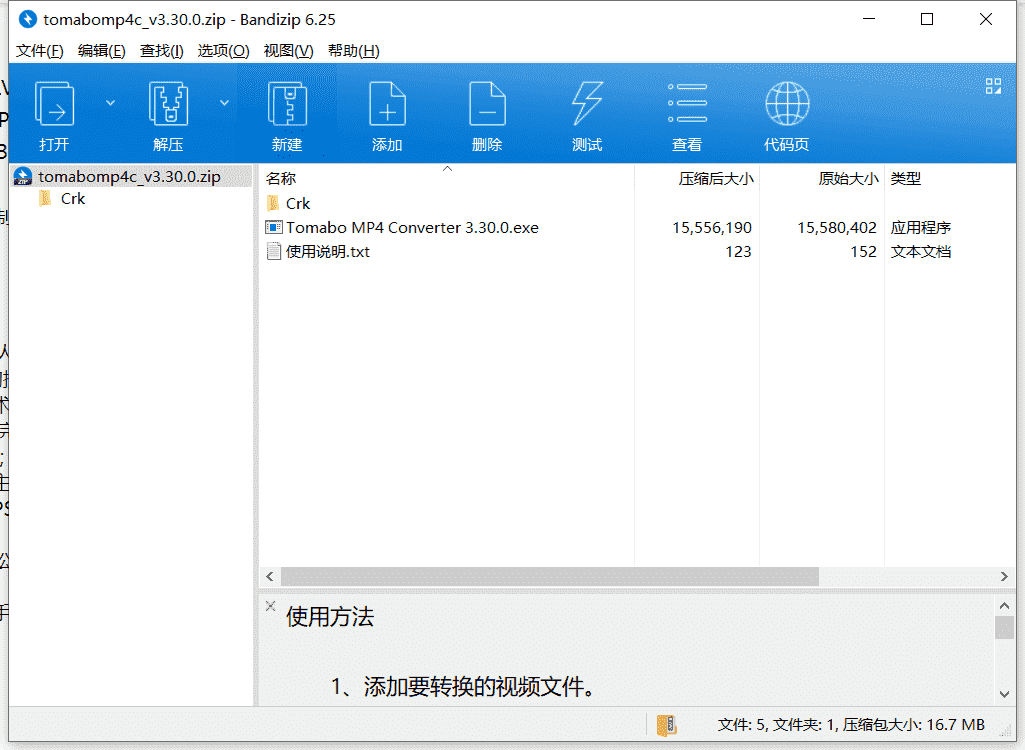This screenshot has width=1025, height=750.
Task: Click the preview pane scroll up arrow
Action: tap(1005, 606)
